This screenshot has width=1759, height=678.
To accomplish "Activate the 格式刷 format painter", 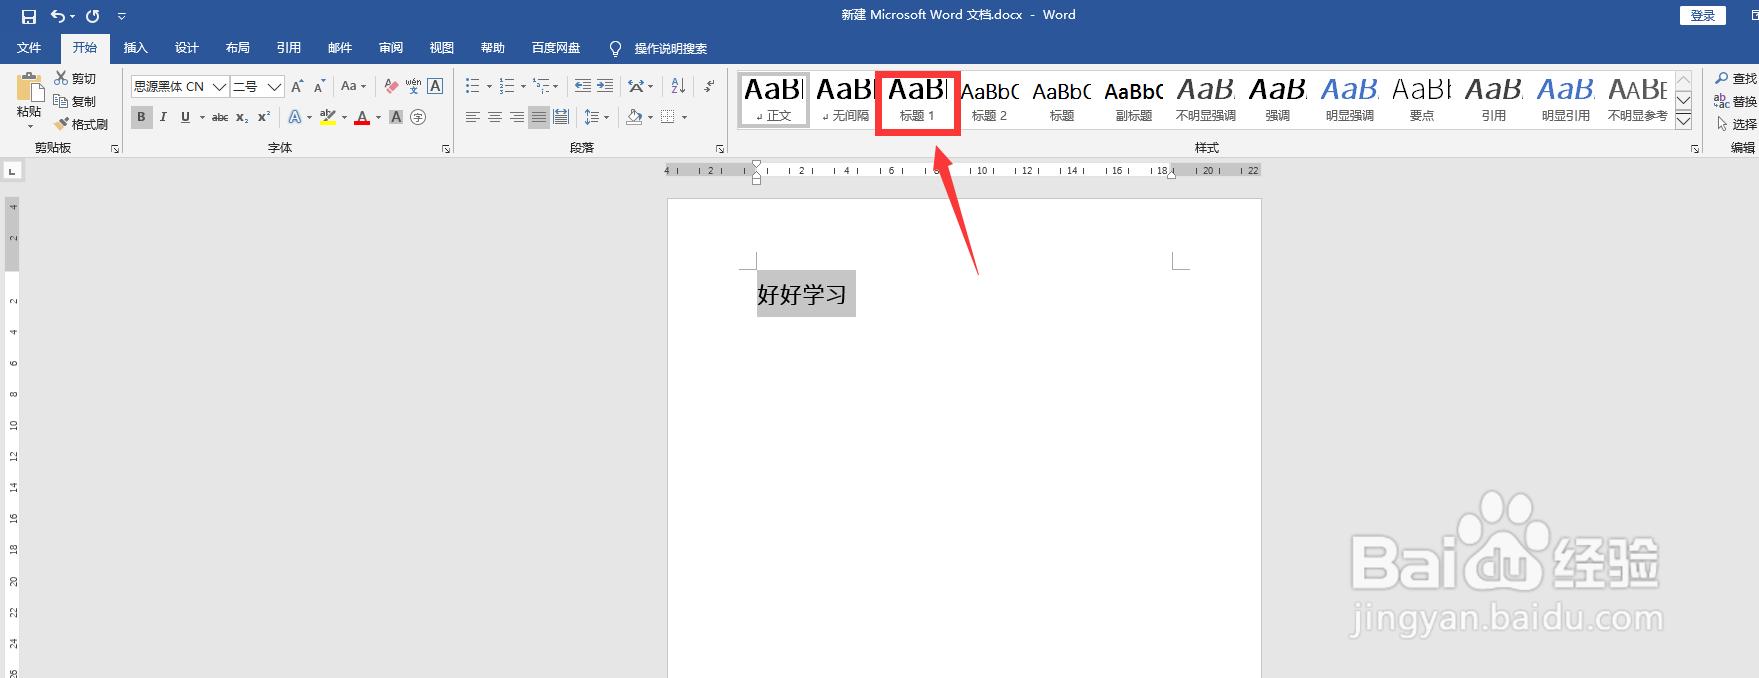I will (x=81, y=124).
